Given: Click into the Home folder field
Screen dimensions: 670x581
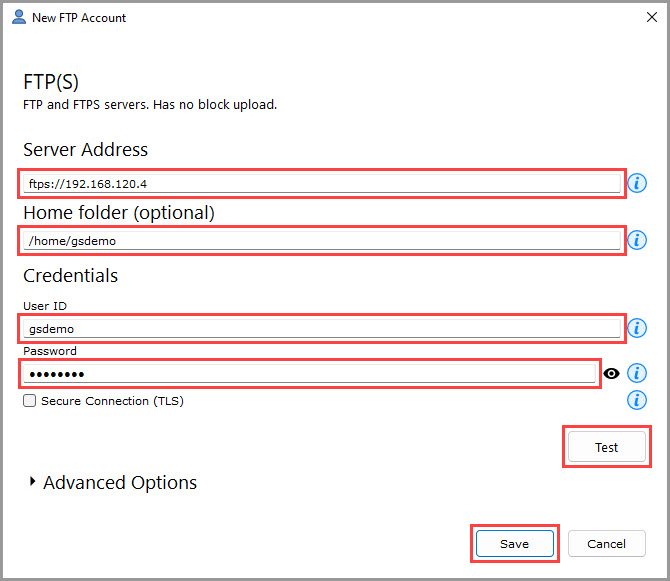Looking at the screenshot, I should point(322,240).
